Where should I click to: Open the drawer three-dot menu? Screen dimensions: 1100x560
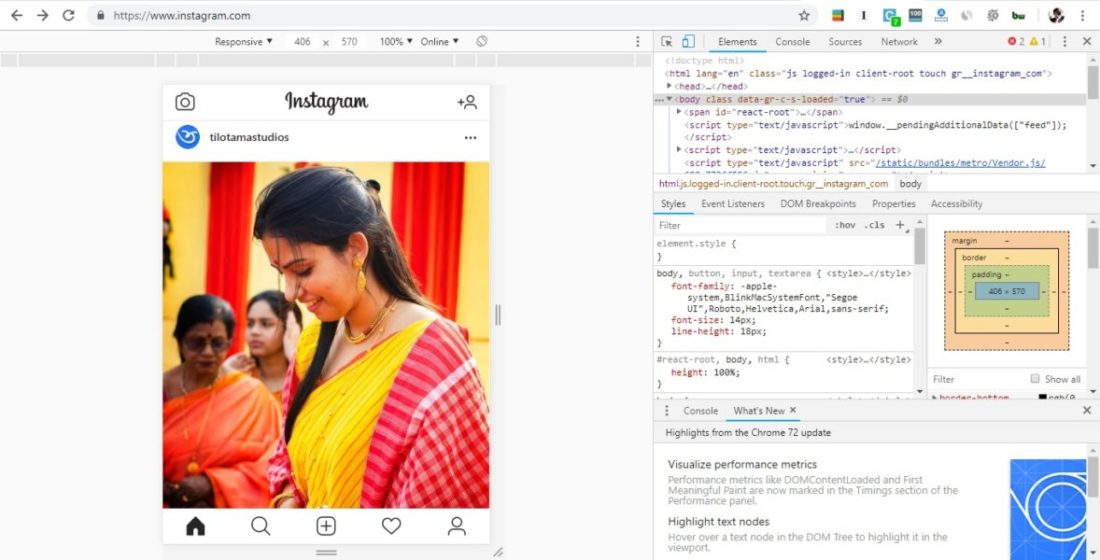666,411
